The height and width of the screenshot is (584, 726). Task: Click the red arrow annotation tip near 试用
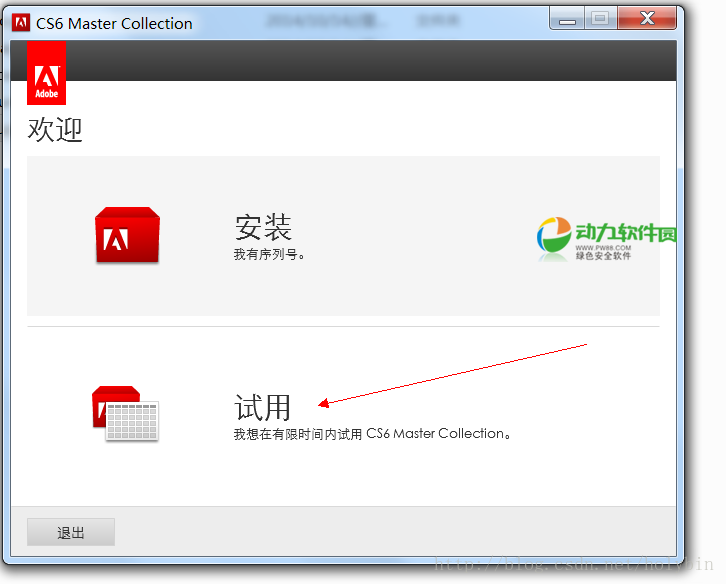click(322, 404)
